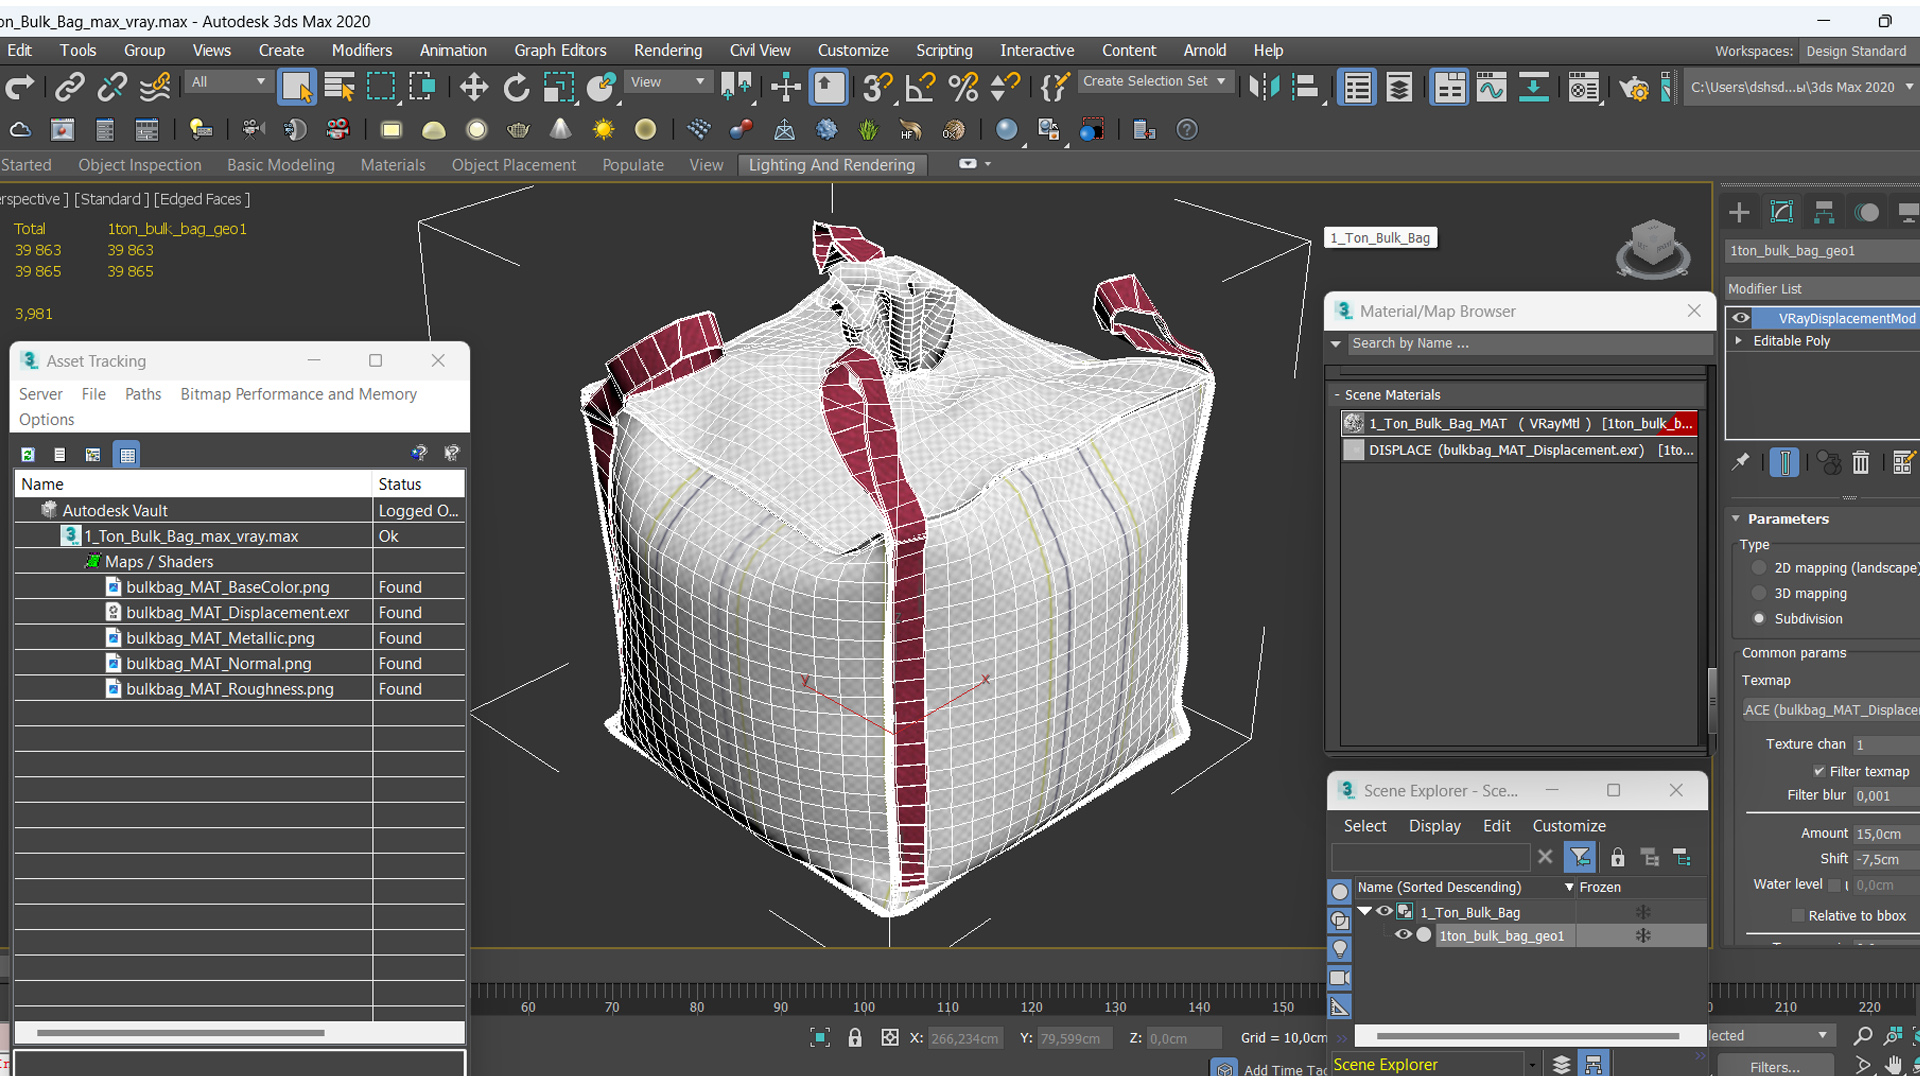Click Remove modifier trash icon
This screenshot has height=1080, width=1920.
click(1860, 462)
